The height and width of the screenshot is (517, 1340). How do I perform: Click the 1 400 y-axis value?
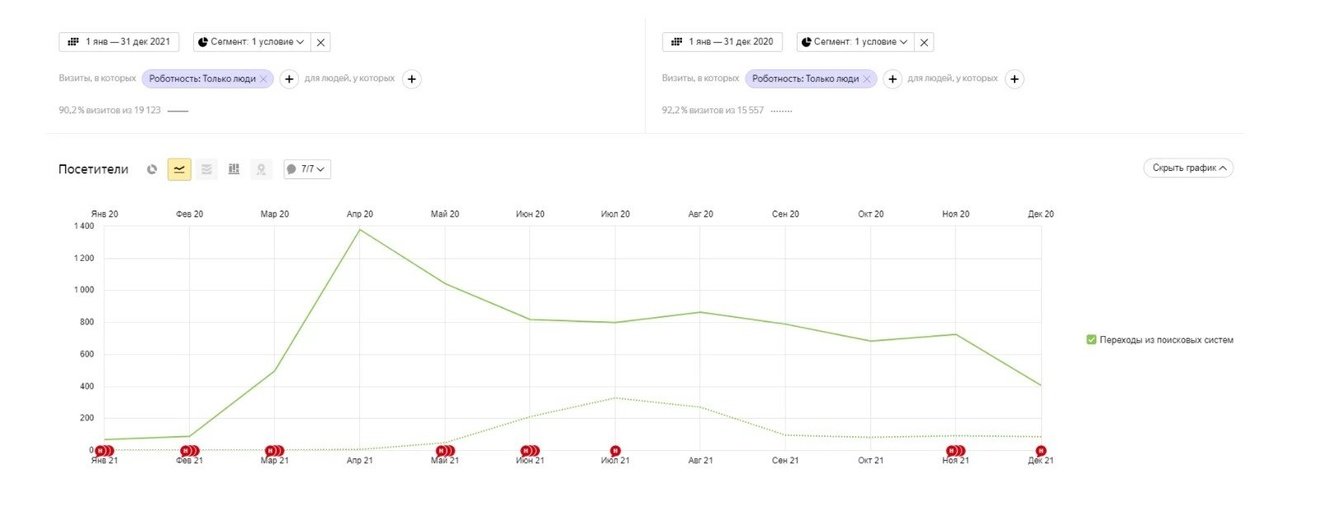pyautogui.click(x=84, y=226)
